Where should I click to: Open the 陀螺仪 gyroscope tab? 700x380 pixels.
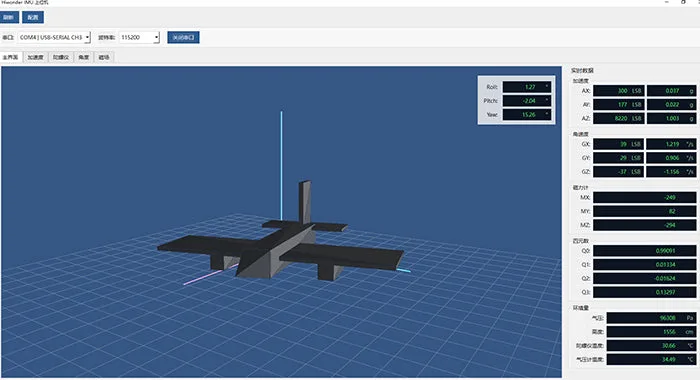pos(61,57)
